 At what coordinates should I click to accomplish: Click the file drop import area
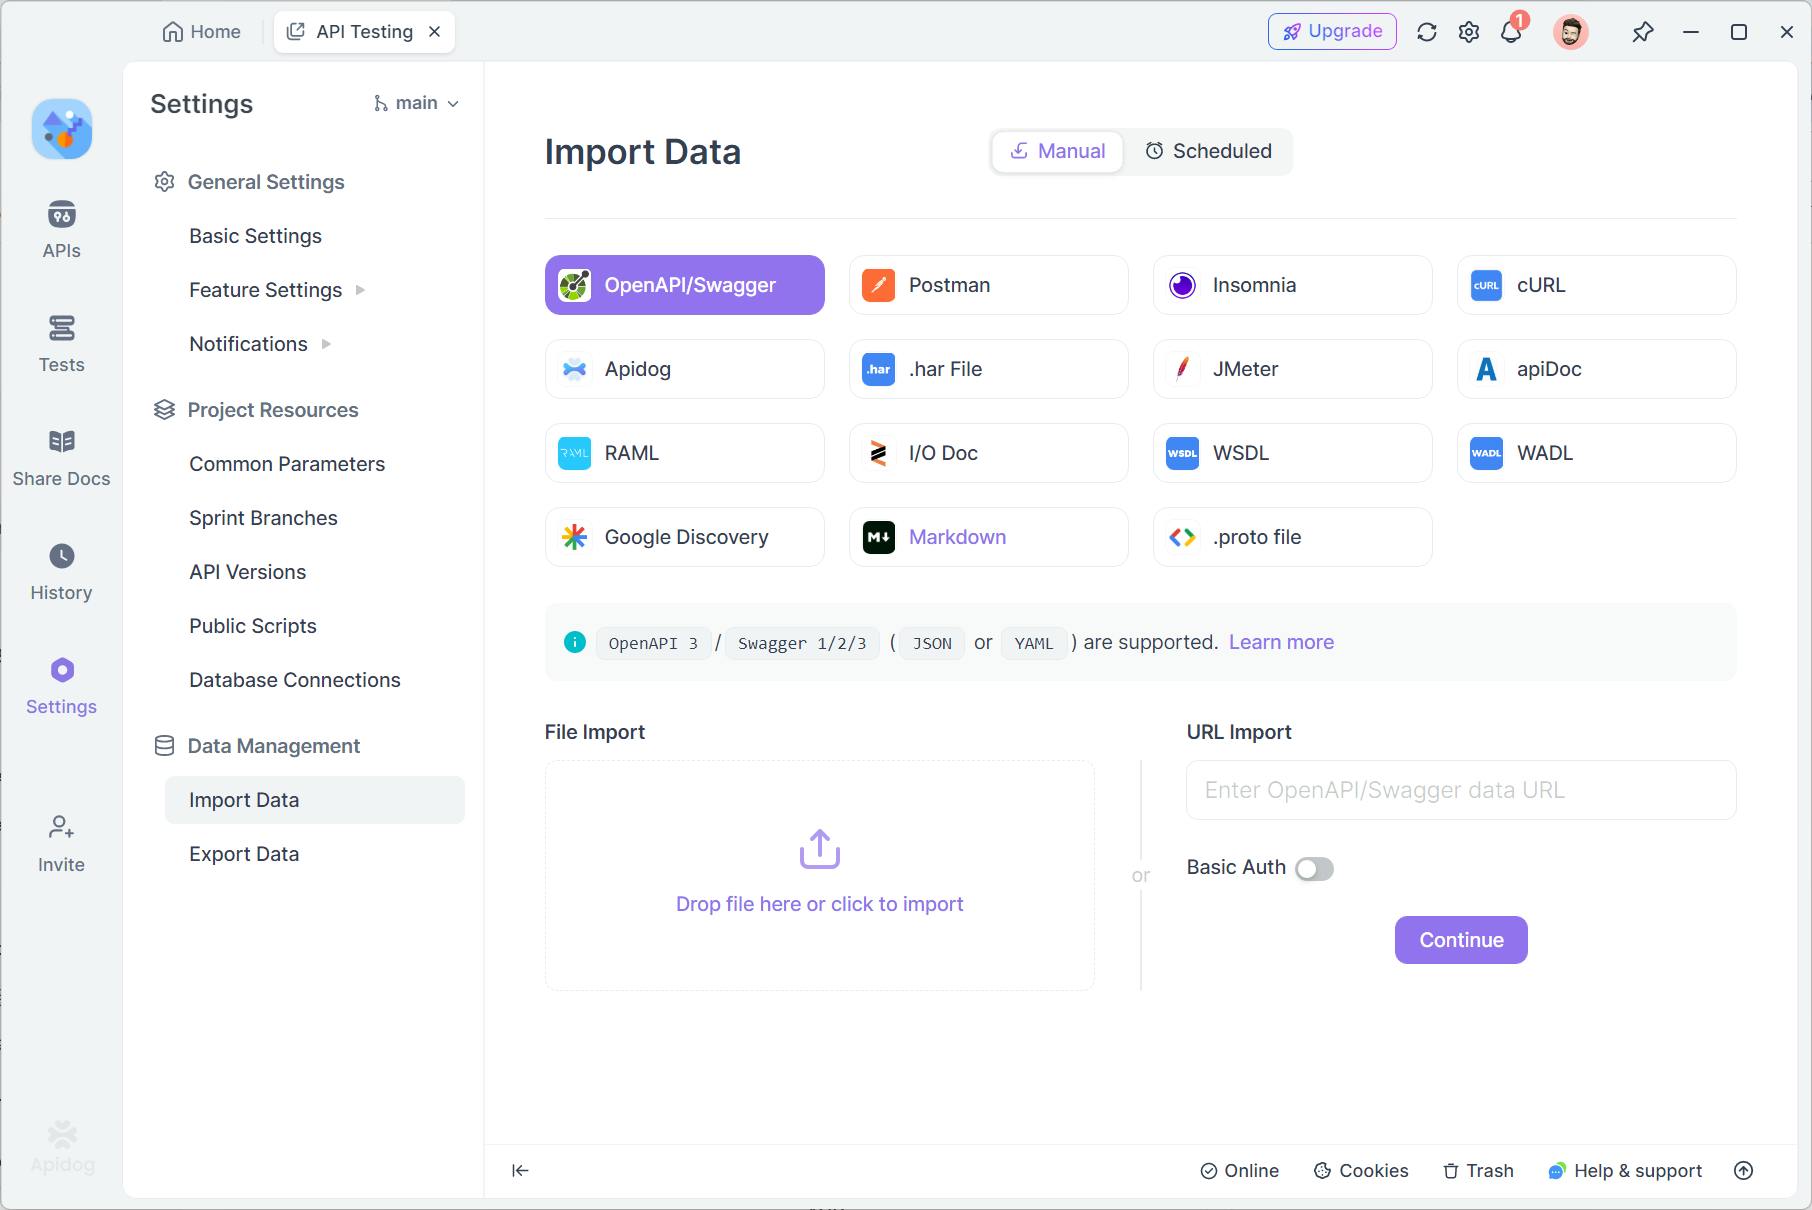[x=820, y=876]
